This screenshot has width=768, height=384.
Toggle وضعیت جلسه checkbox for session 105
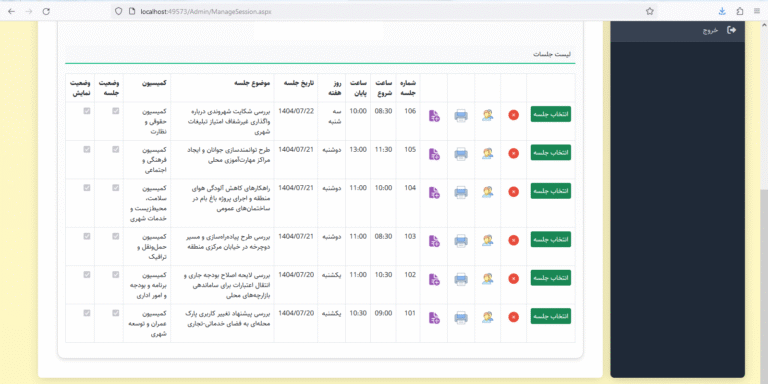pyautogui.click(x=116, y=149)
